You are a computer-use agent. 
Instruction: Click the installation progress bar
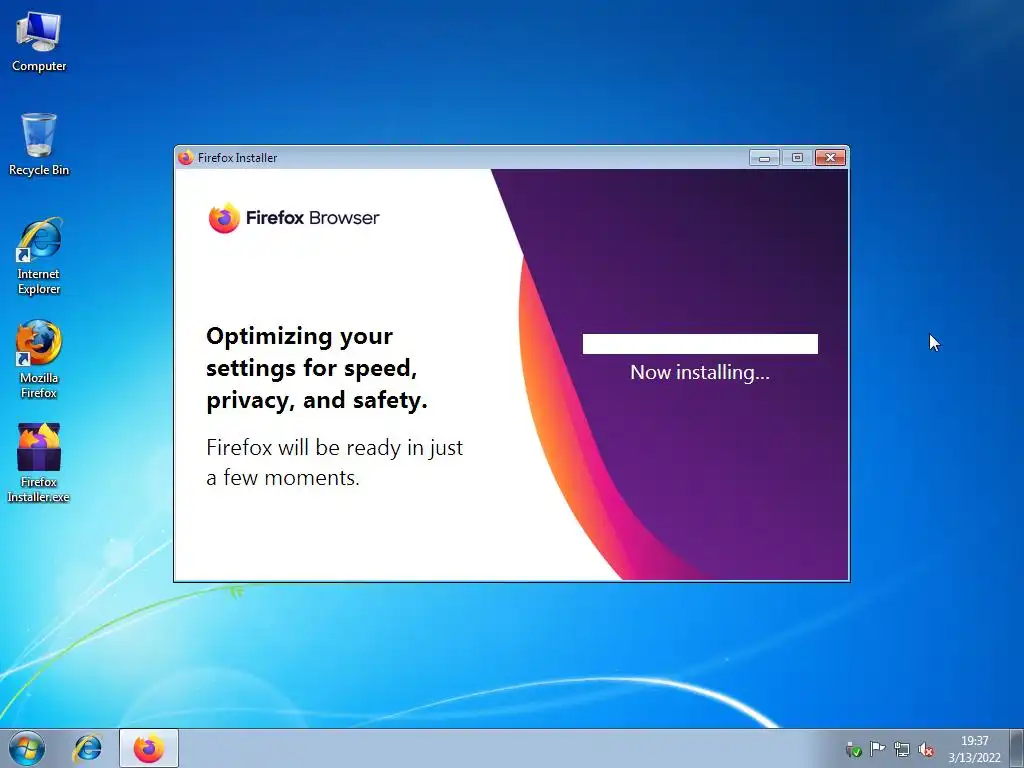point(700,344)
